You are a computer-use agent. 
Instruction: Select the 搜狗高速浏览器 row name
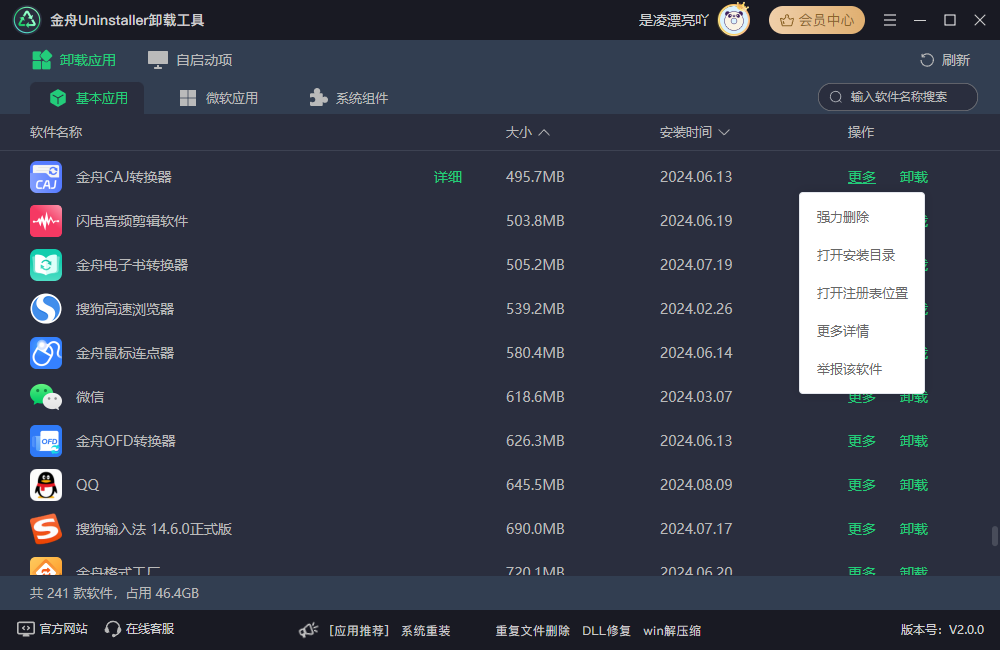125,309
